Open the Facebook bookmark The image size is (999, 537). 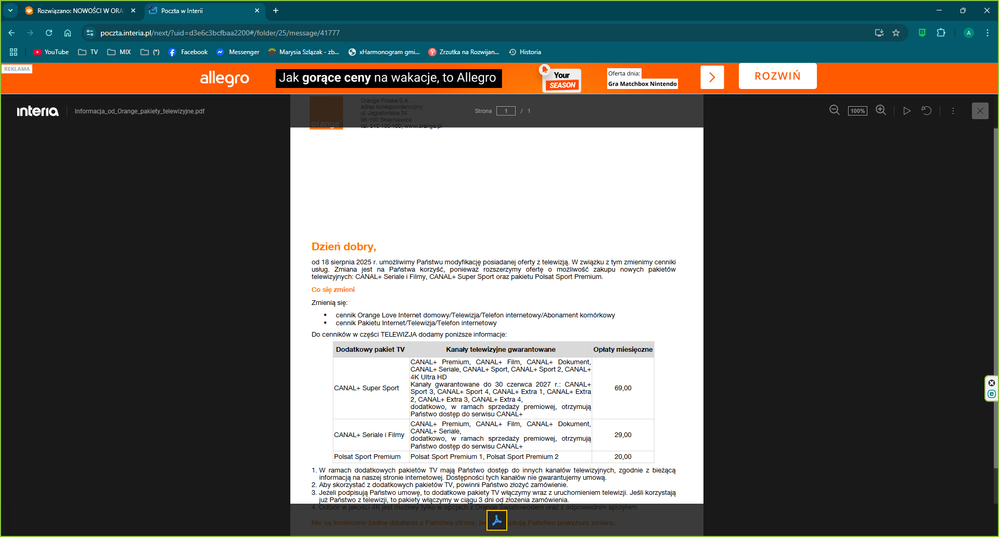(188, 52)
